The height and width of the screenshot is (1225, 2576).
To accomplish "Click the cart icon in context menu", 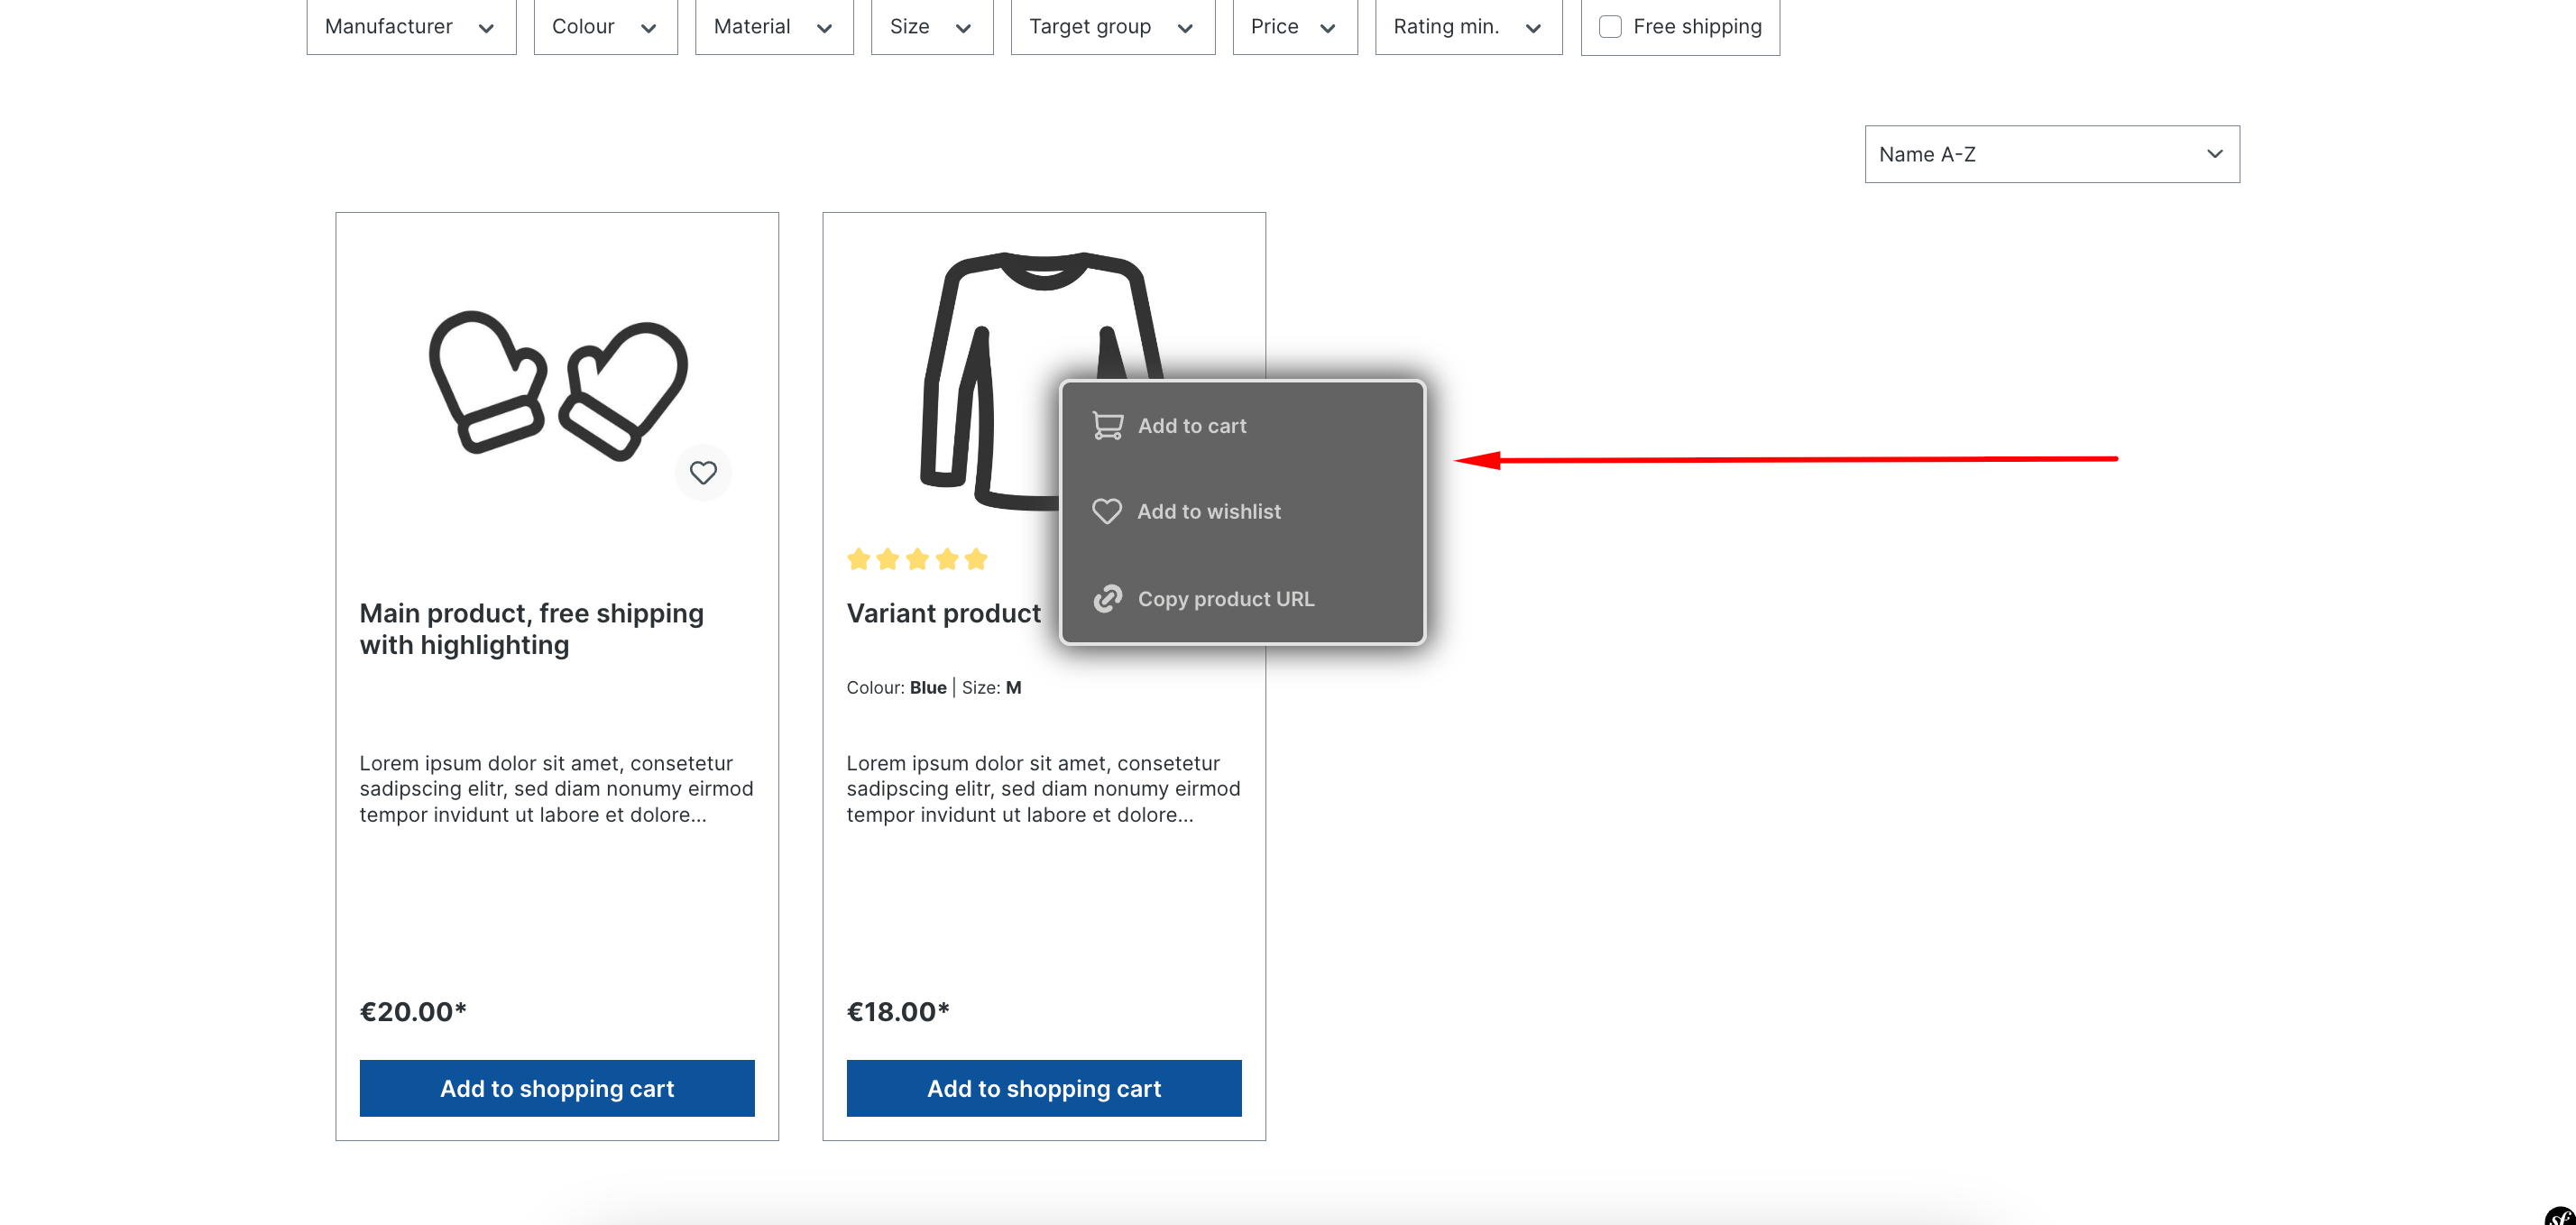I will point(1107,426).
